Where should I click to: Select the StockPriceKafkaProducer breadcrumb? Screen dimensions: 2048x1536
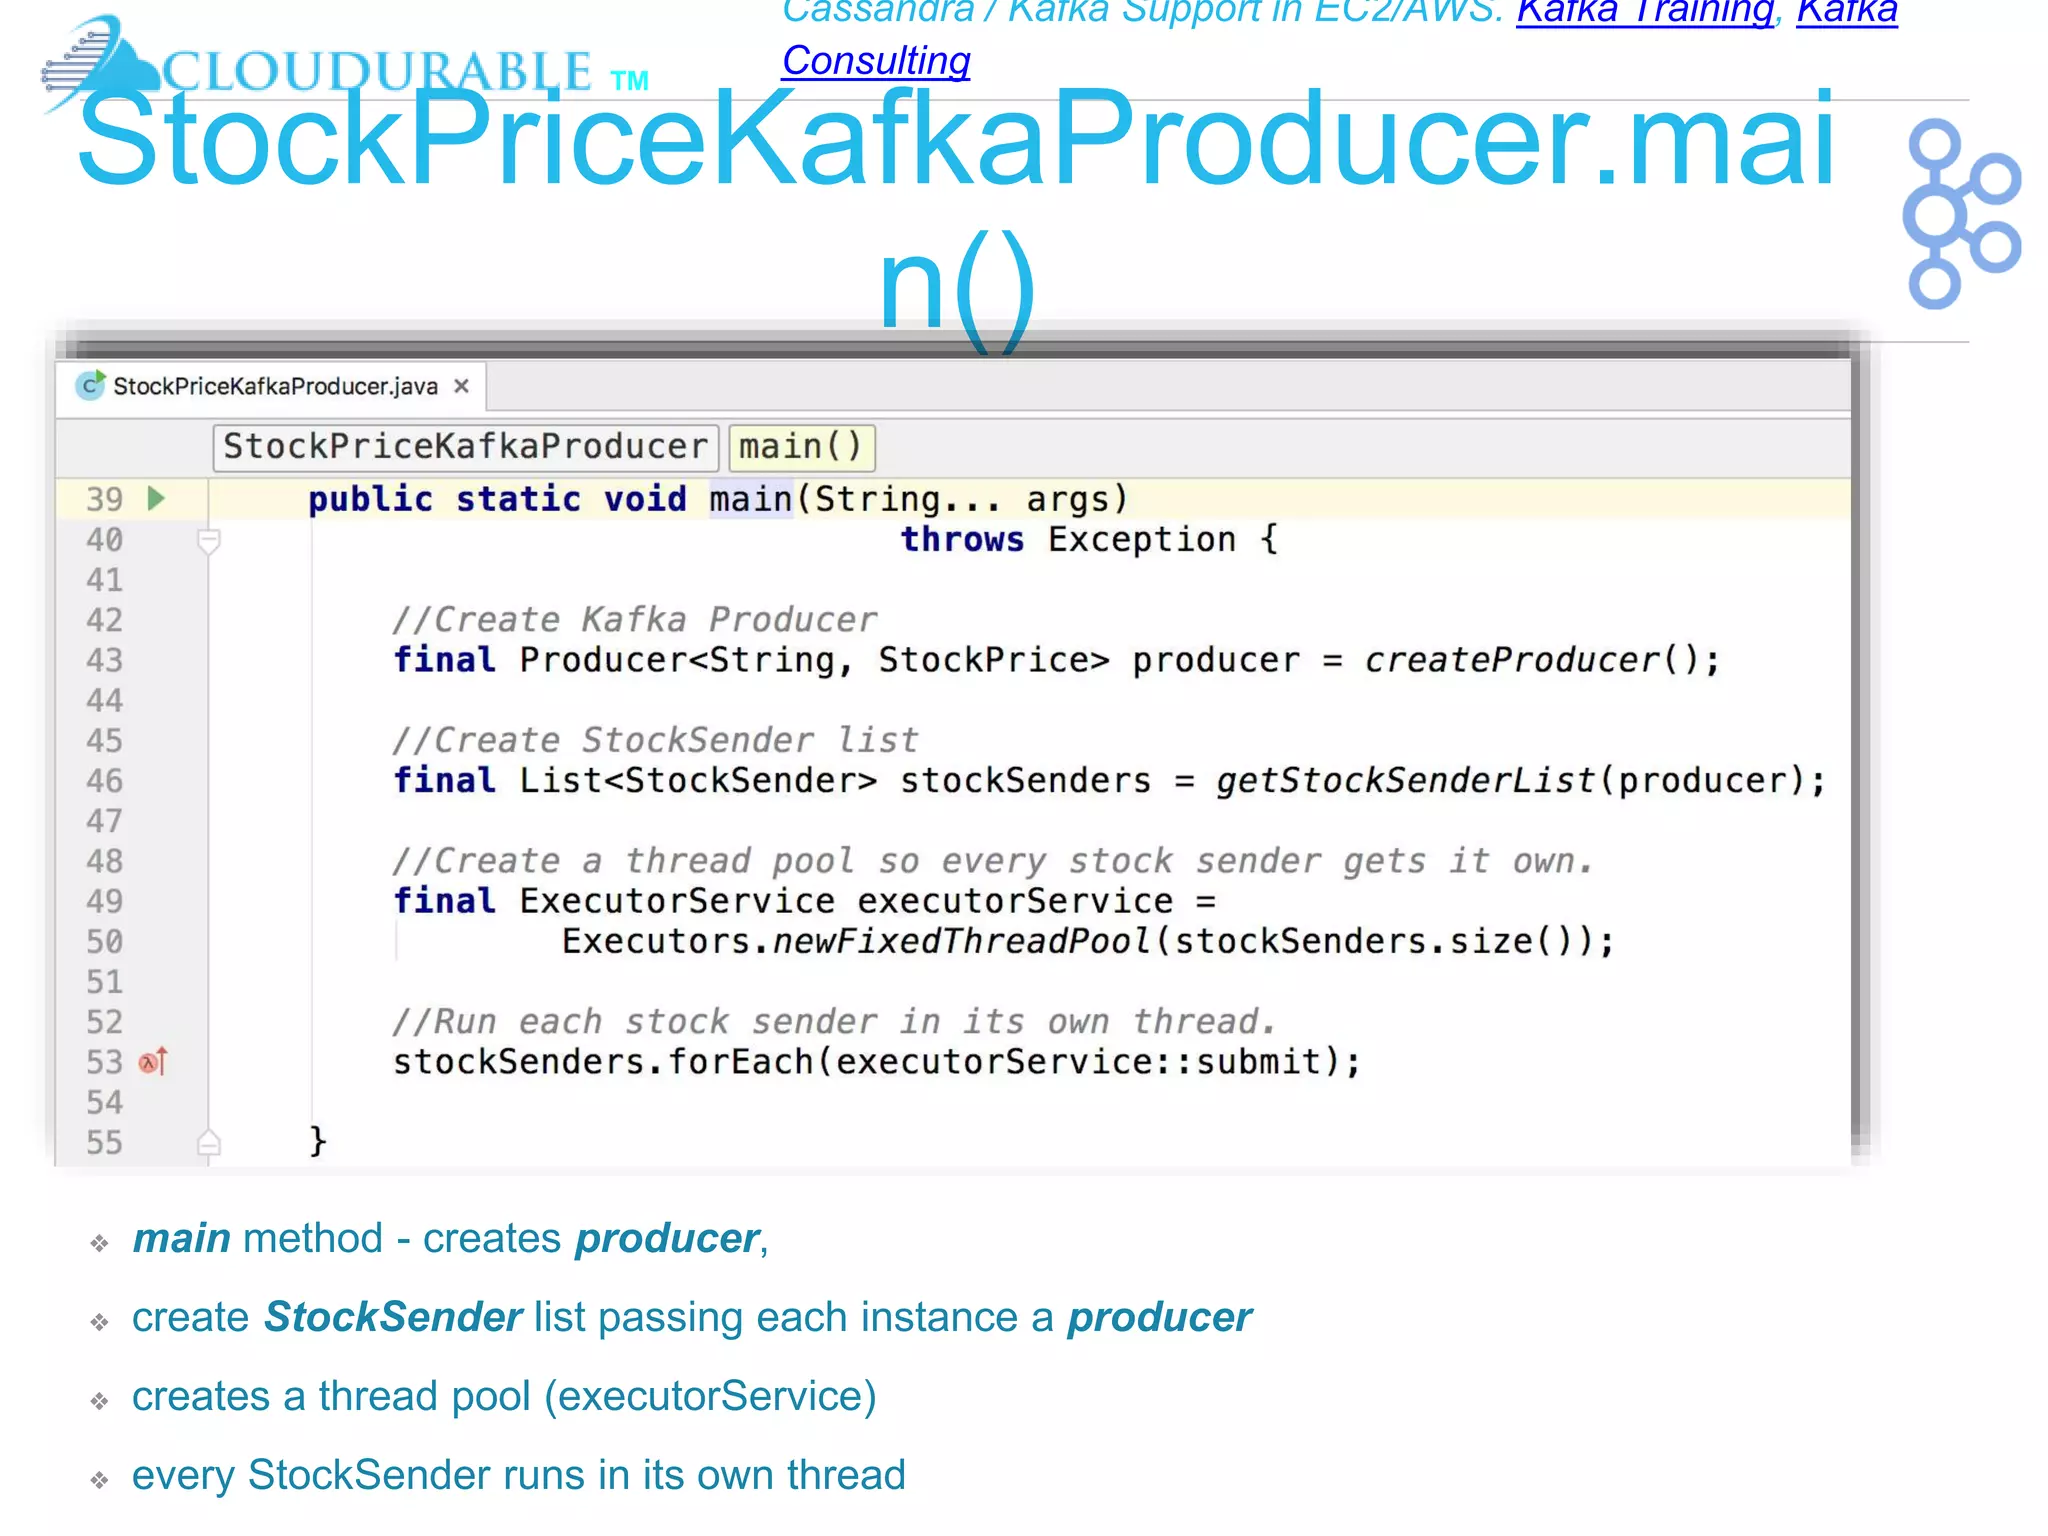click(x=465, y=447)
